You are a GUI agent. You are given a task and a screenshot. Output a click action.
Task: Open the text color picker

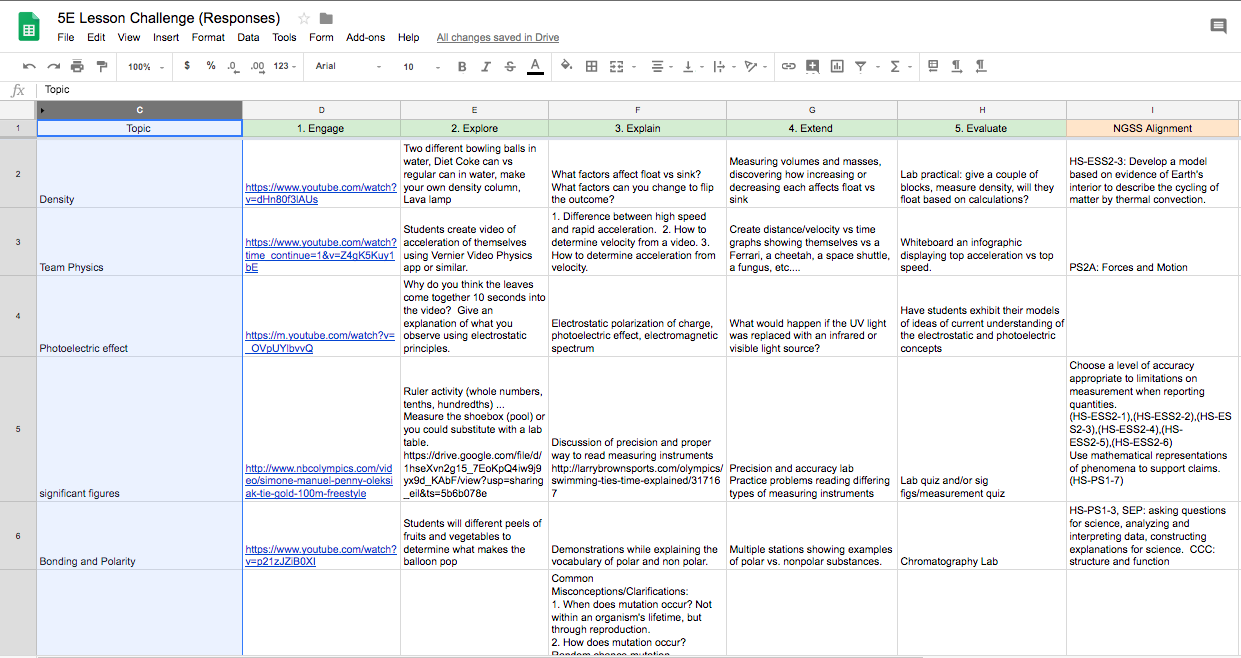535,67
